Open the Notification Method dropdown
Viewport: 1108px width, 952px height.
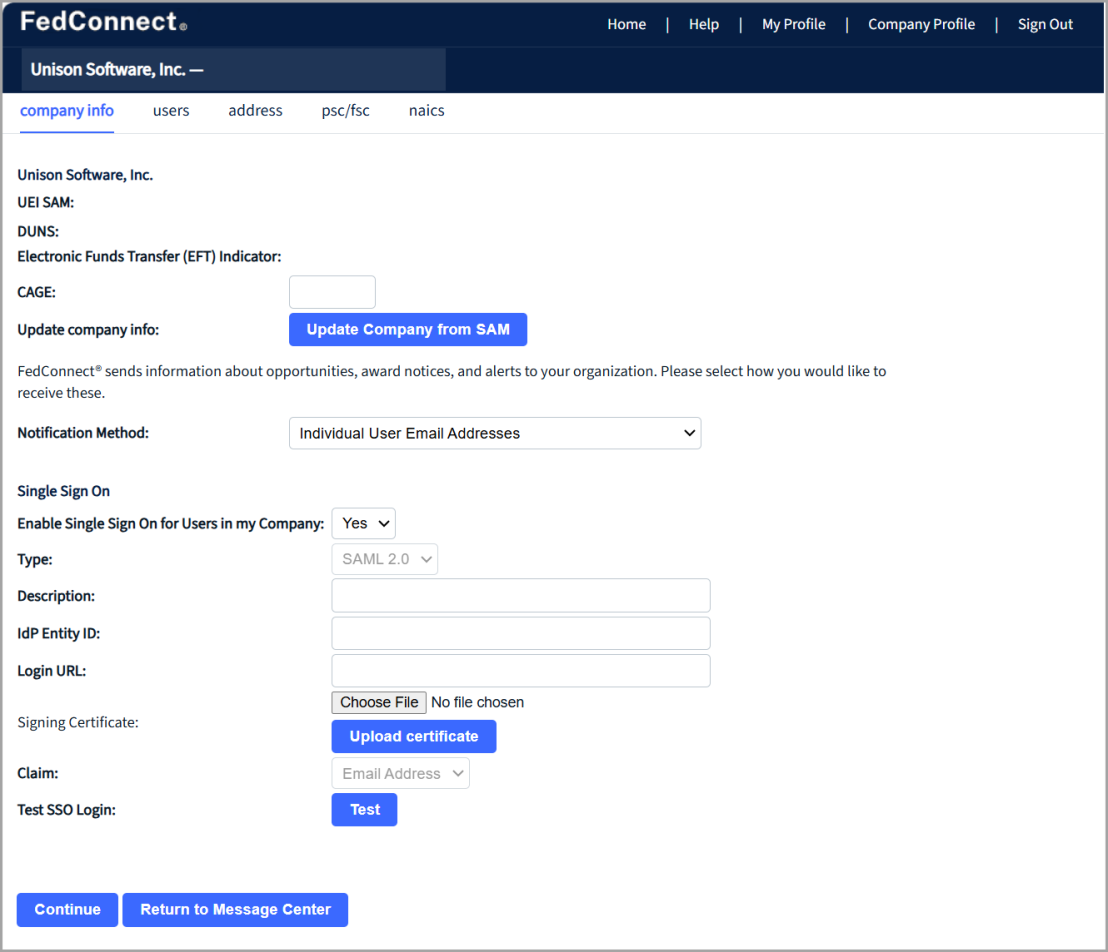point(495,433)
